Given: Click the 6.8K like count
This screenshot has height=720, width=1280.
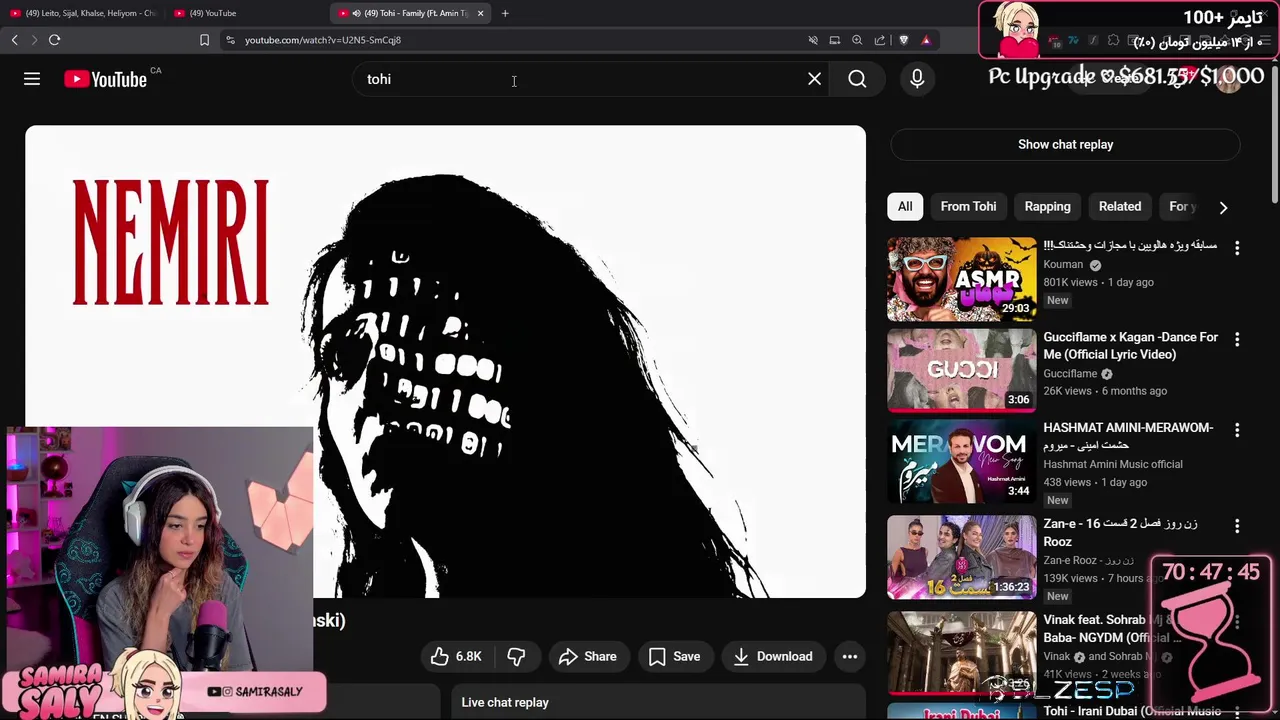Looking at the screenshot, I should point(468,656).
